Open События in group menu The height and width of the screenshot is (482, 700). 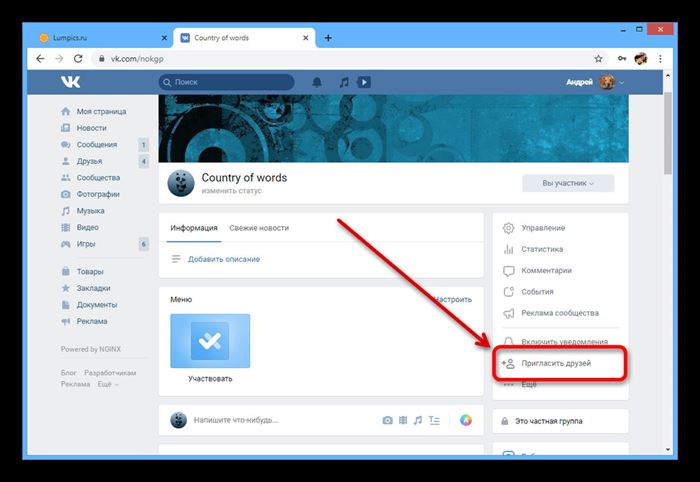pyautogui.click(x=538, y=291)
